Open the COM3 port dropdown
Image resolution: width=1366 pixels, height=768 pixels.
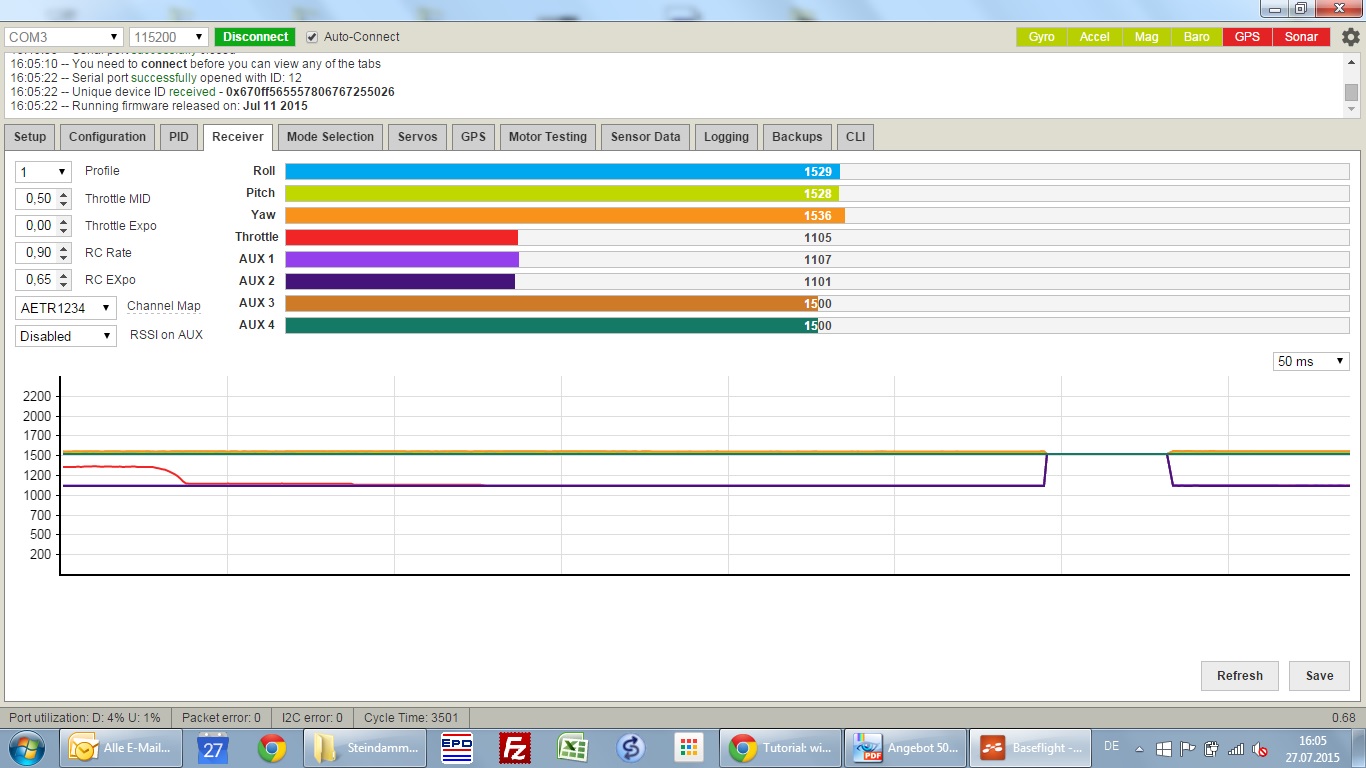point(64,37)
